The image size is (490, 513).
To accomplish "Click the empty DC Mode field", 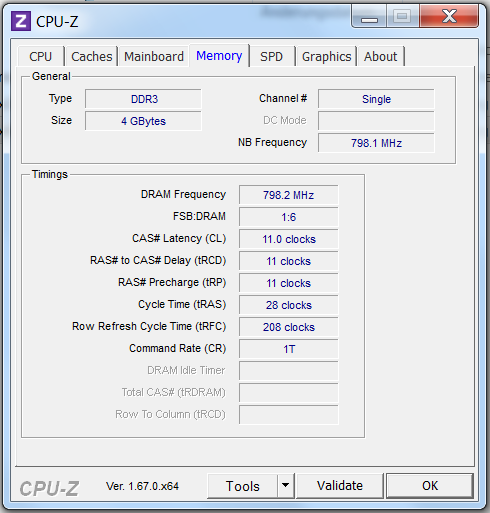I will click(376, 121).
